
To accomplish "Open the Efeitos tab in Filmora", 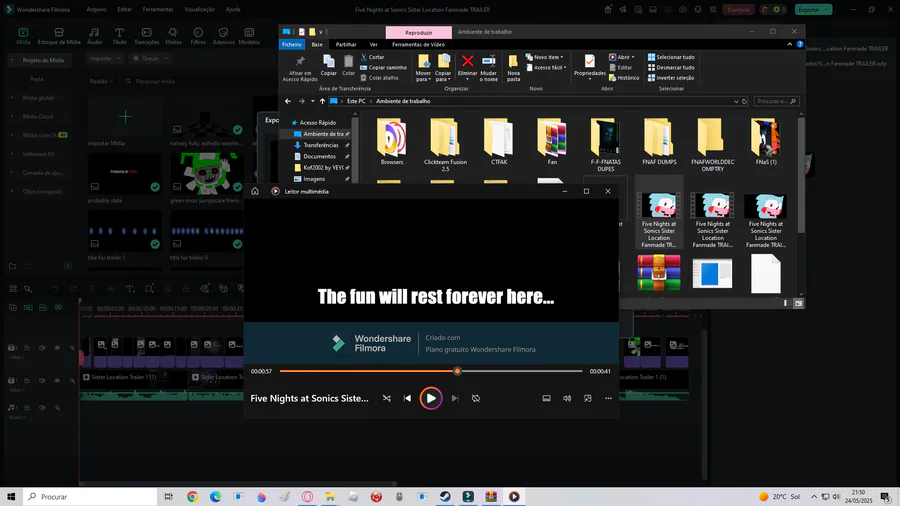I will (173, 36).
